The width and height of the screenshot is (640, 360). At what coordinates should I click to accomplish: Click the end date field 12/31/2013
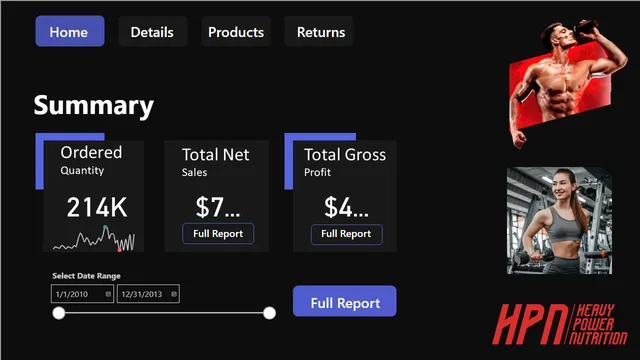coord(148,294)
